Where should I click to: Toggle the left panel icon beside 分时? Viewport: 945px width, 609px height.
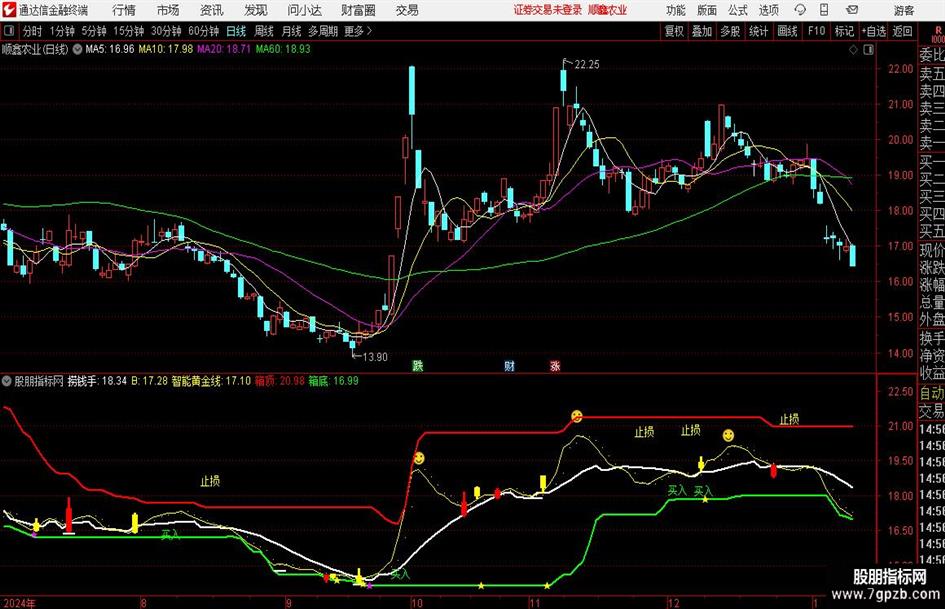coord(9,31)
